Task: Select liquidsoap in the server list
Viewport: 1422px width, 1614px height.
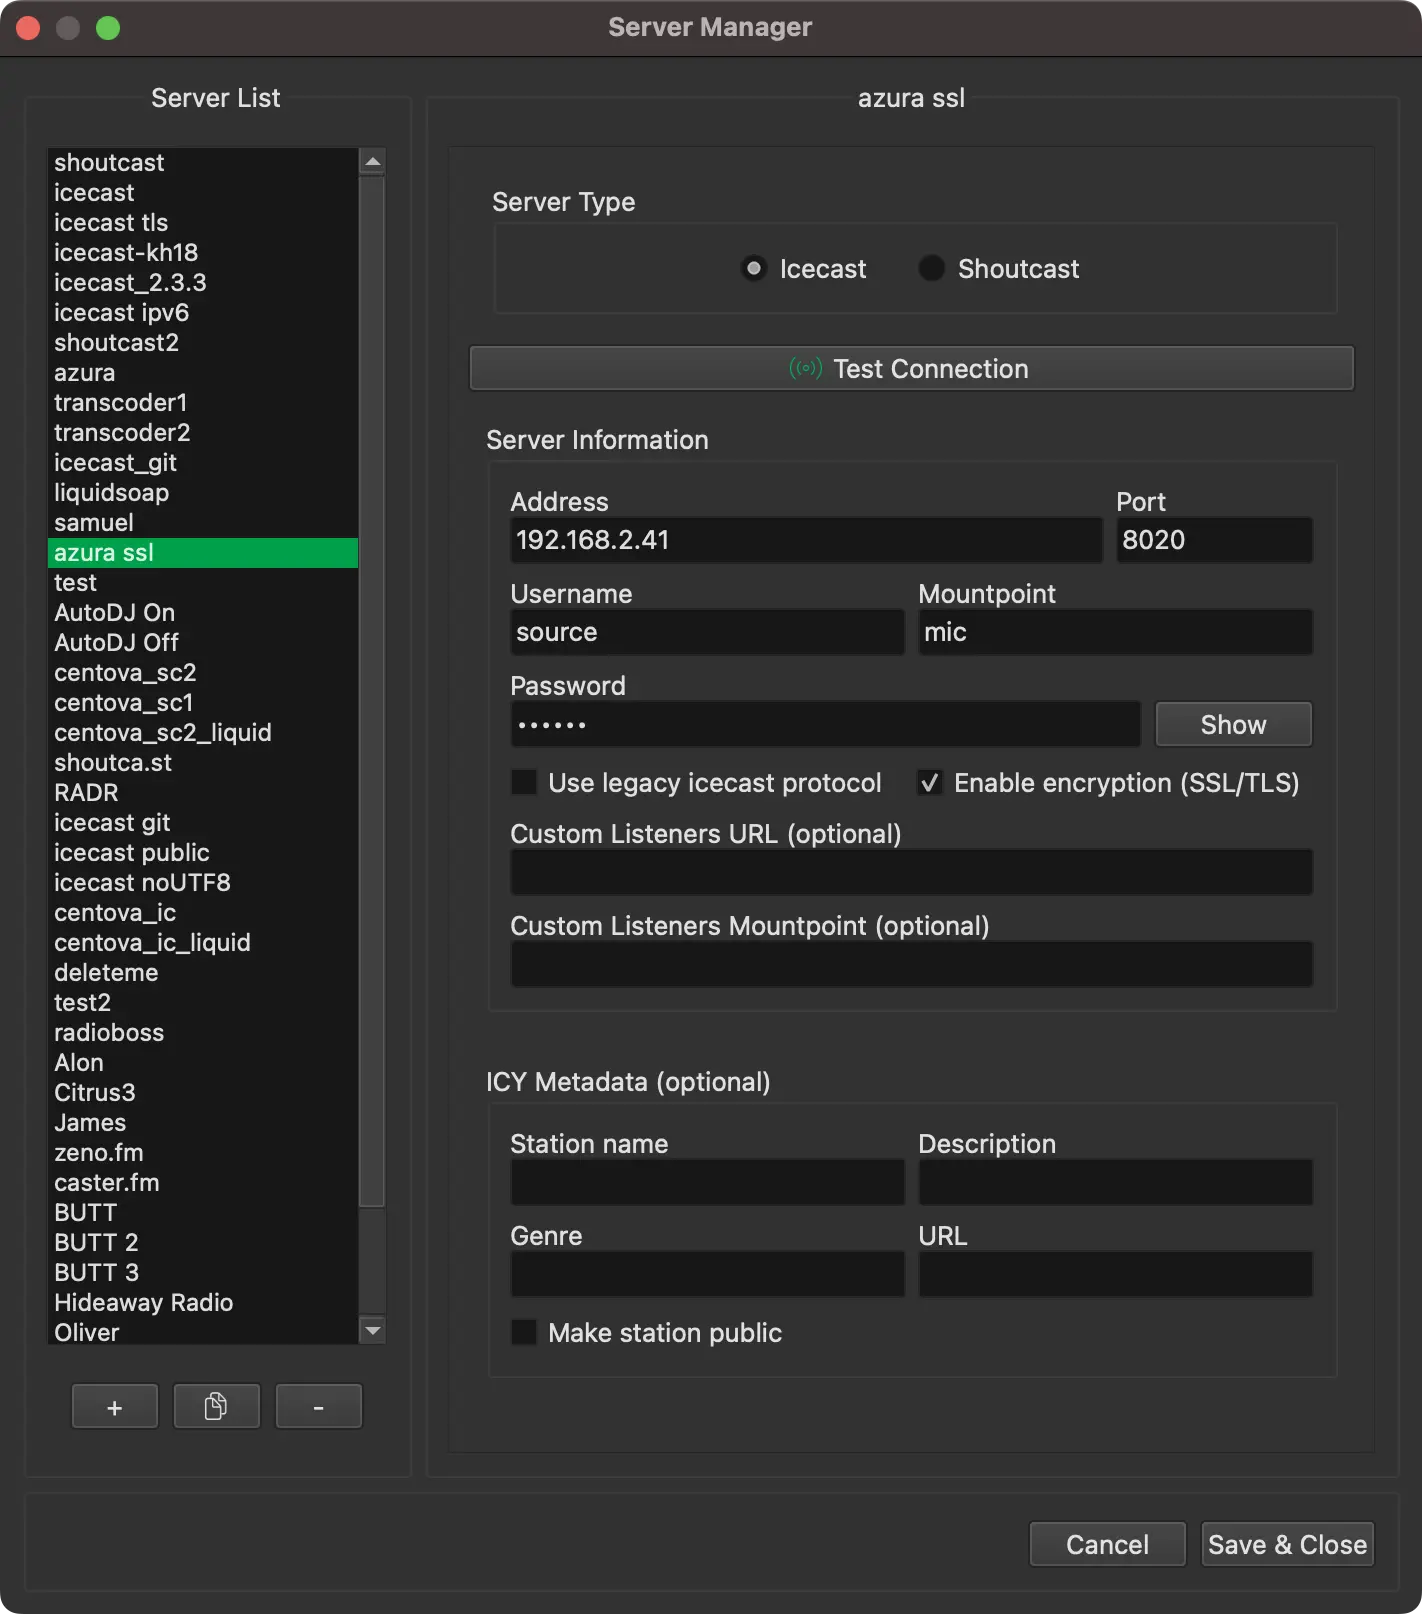Action: click(112, 493)
